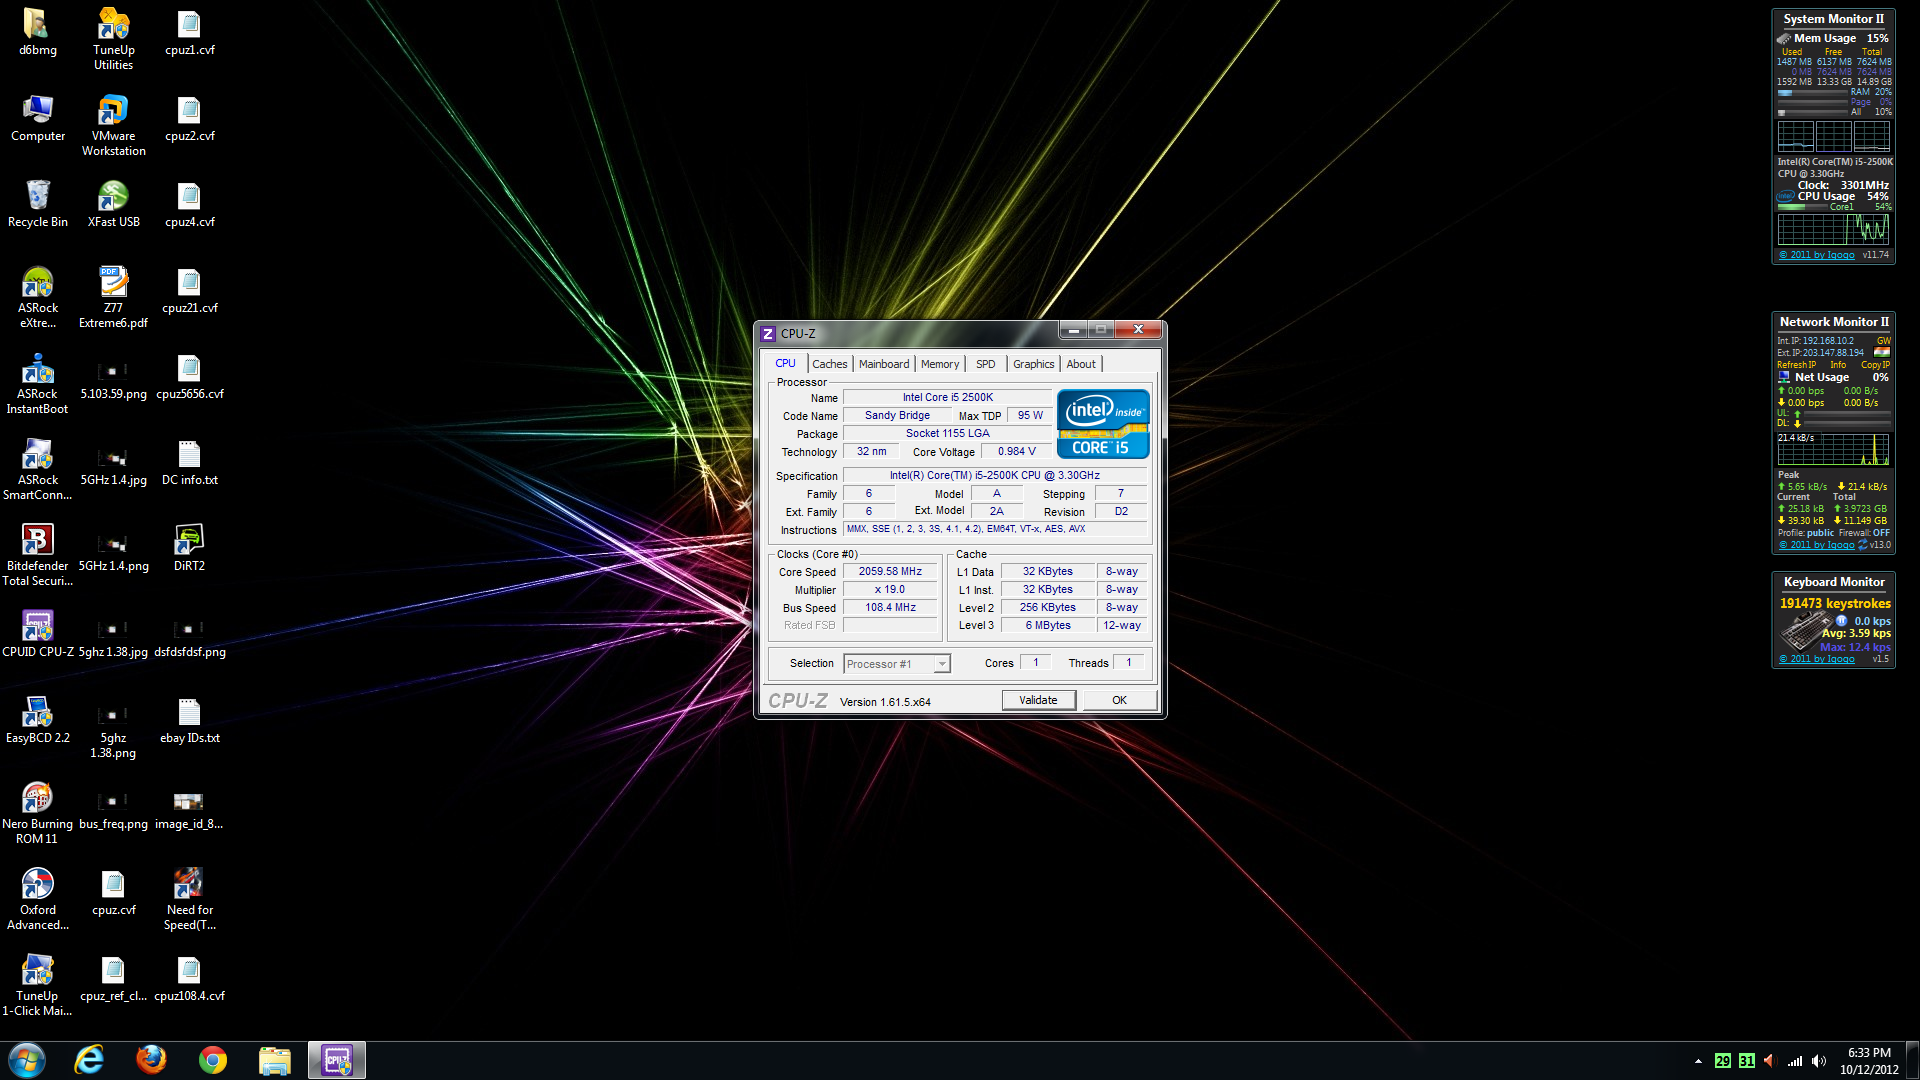This screenshot has height=1080, width=1920.
Task: Switch to the Graphics tab
Action: pyautogui.click(x=1033, y=364)
